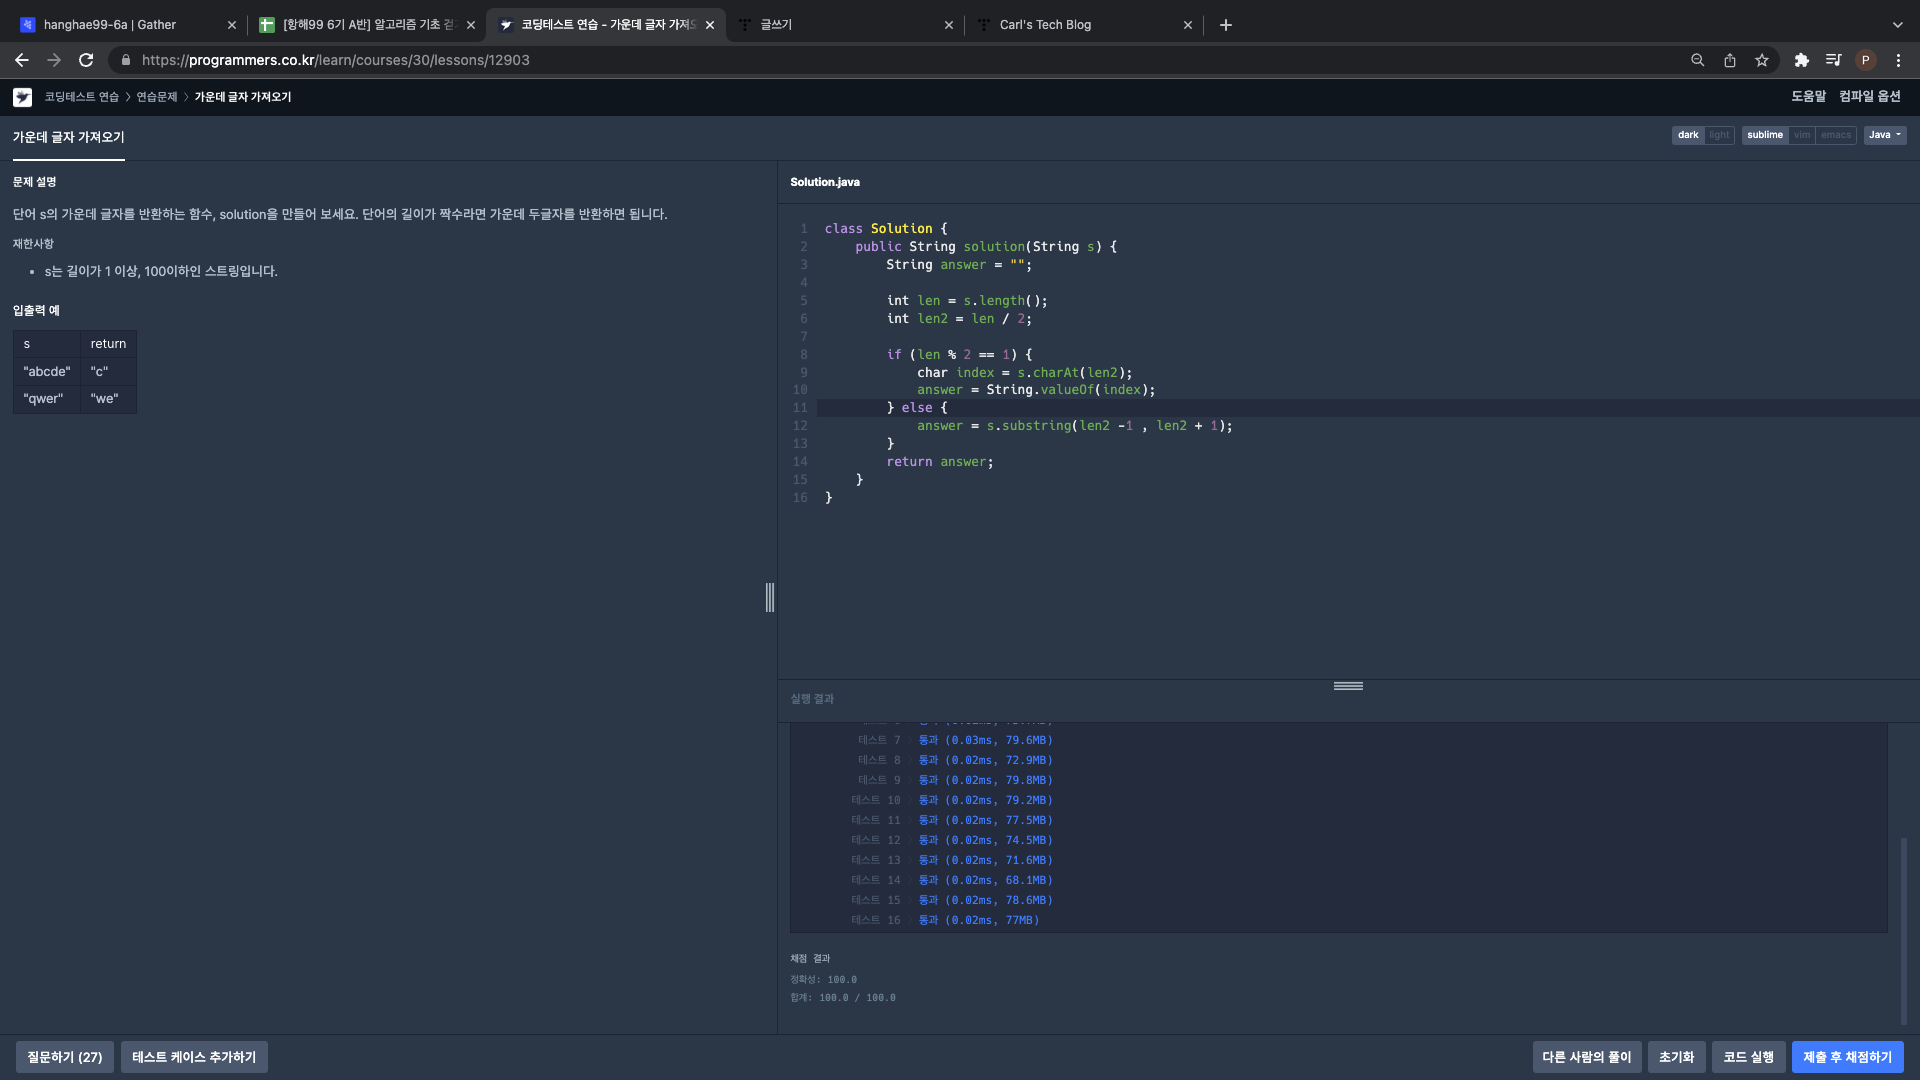Click the zoom magnifier icon in address bar

[x=1697, y=60]
